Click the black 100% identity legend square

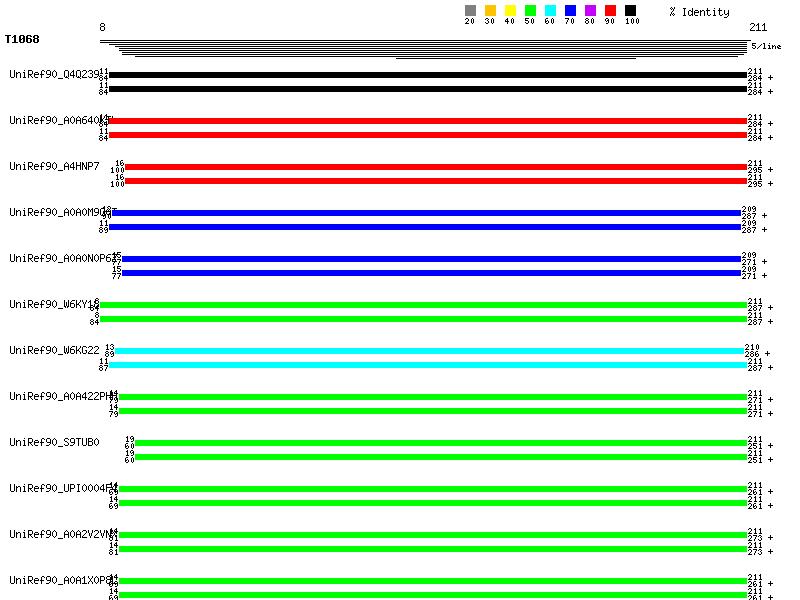[x=630, y=11]
